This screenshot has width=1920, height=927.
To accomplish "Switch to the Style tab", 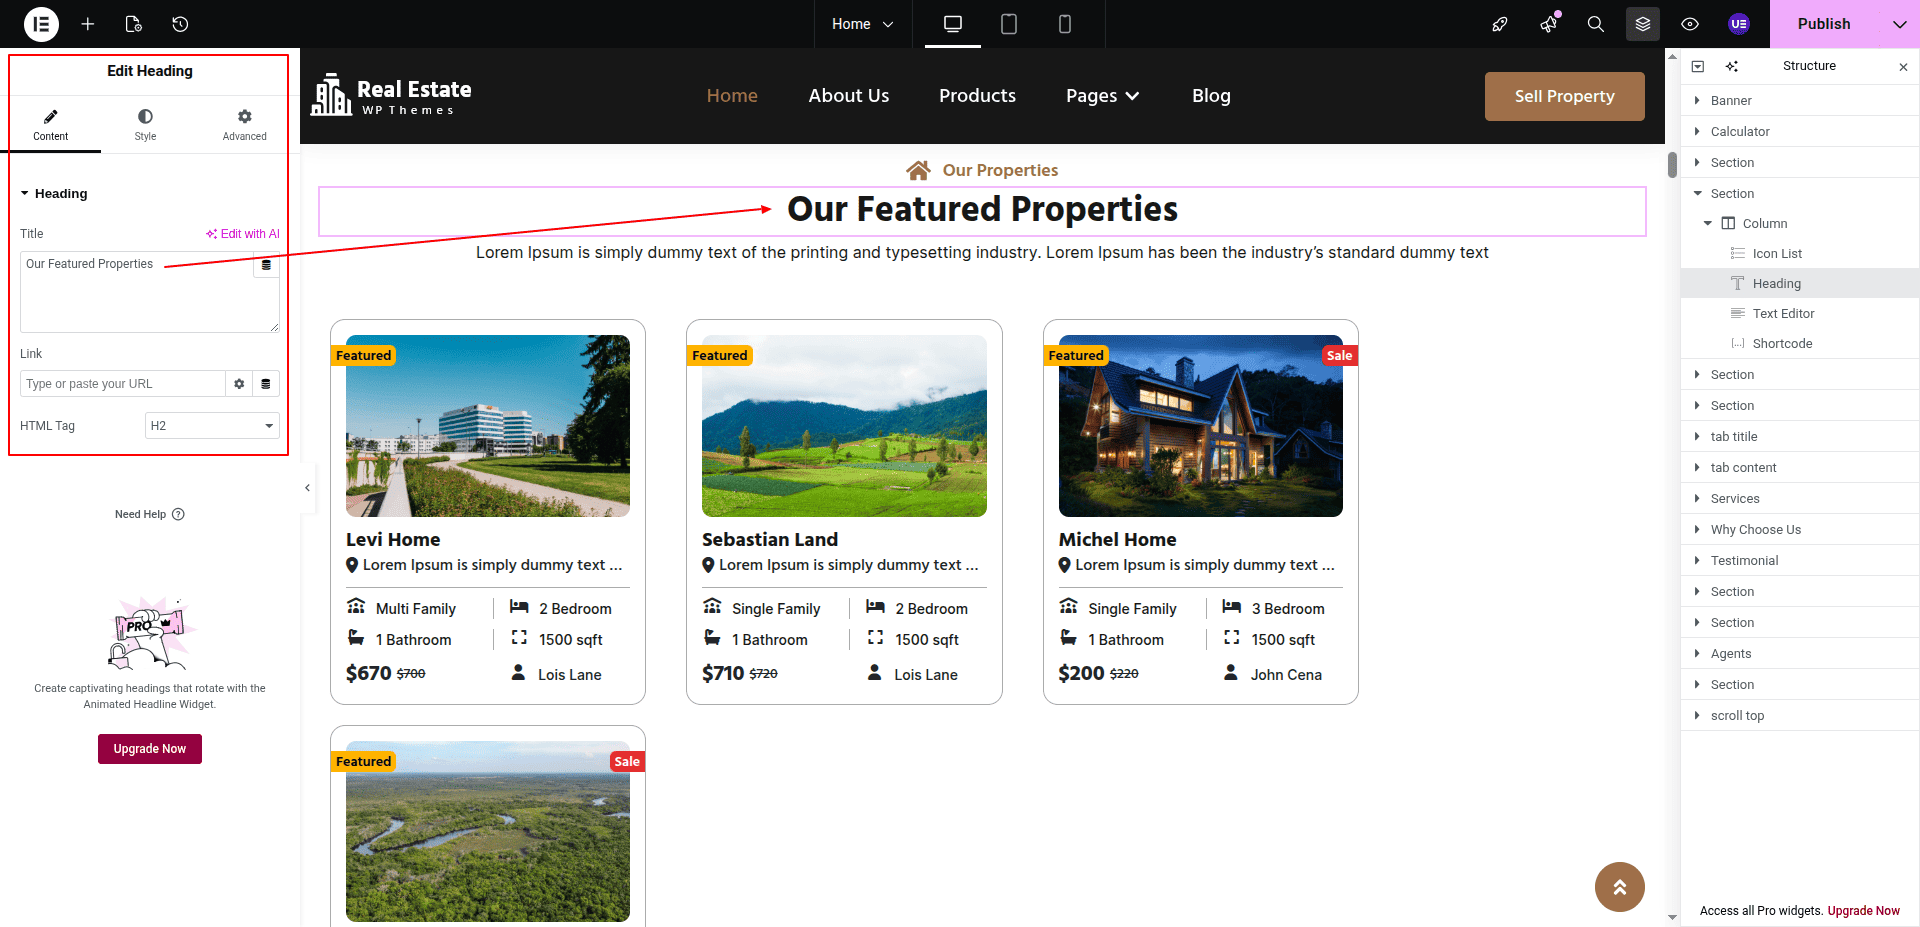I will 145,124.
